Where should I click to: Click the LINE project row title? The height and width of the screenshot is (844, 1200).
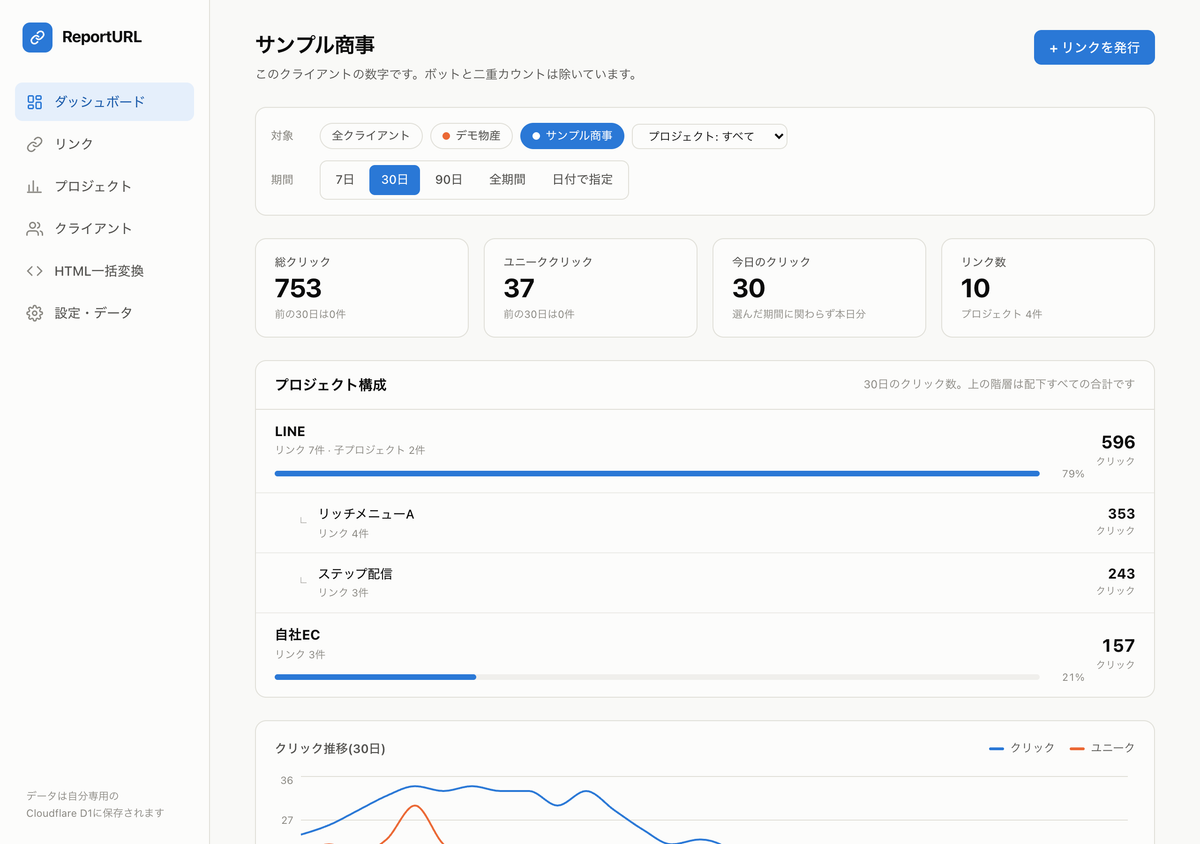pyautogui.click(x=290, y=432)
